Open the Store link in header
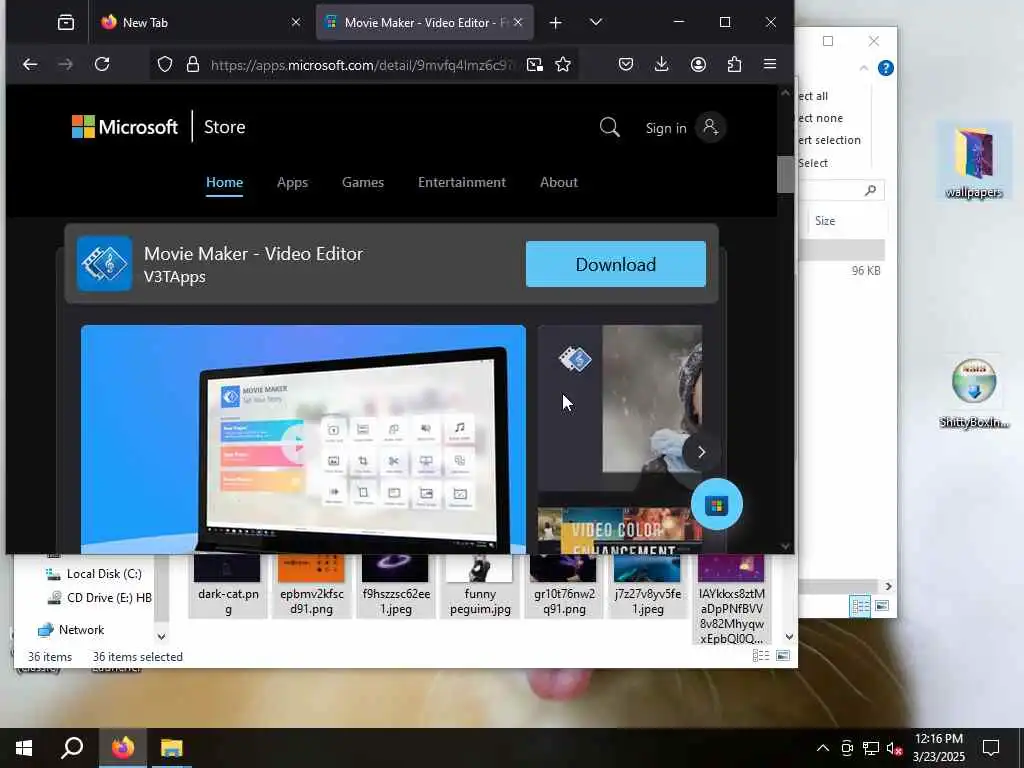Screen dimensions: 1024x768 click(225, 127)
